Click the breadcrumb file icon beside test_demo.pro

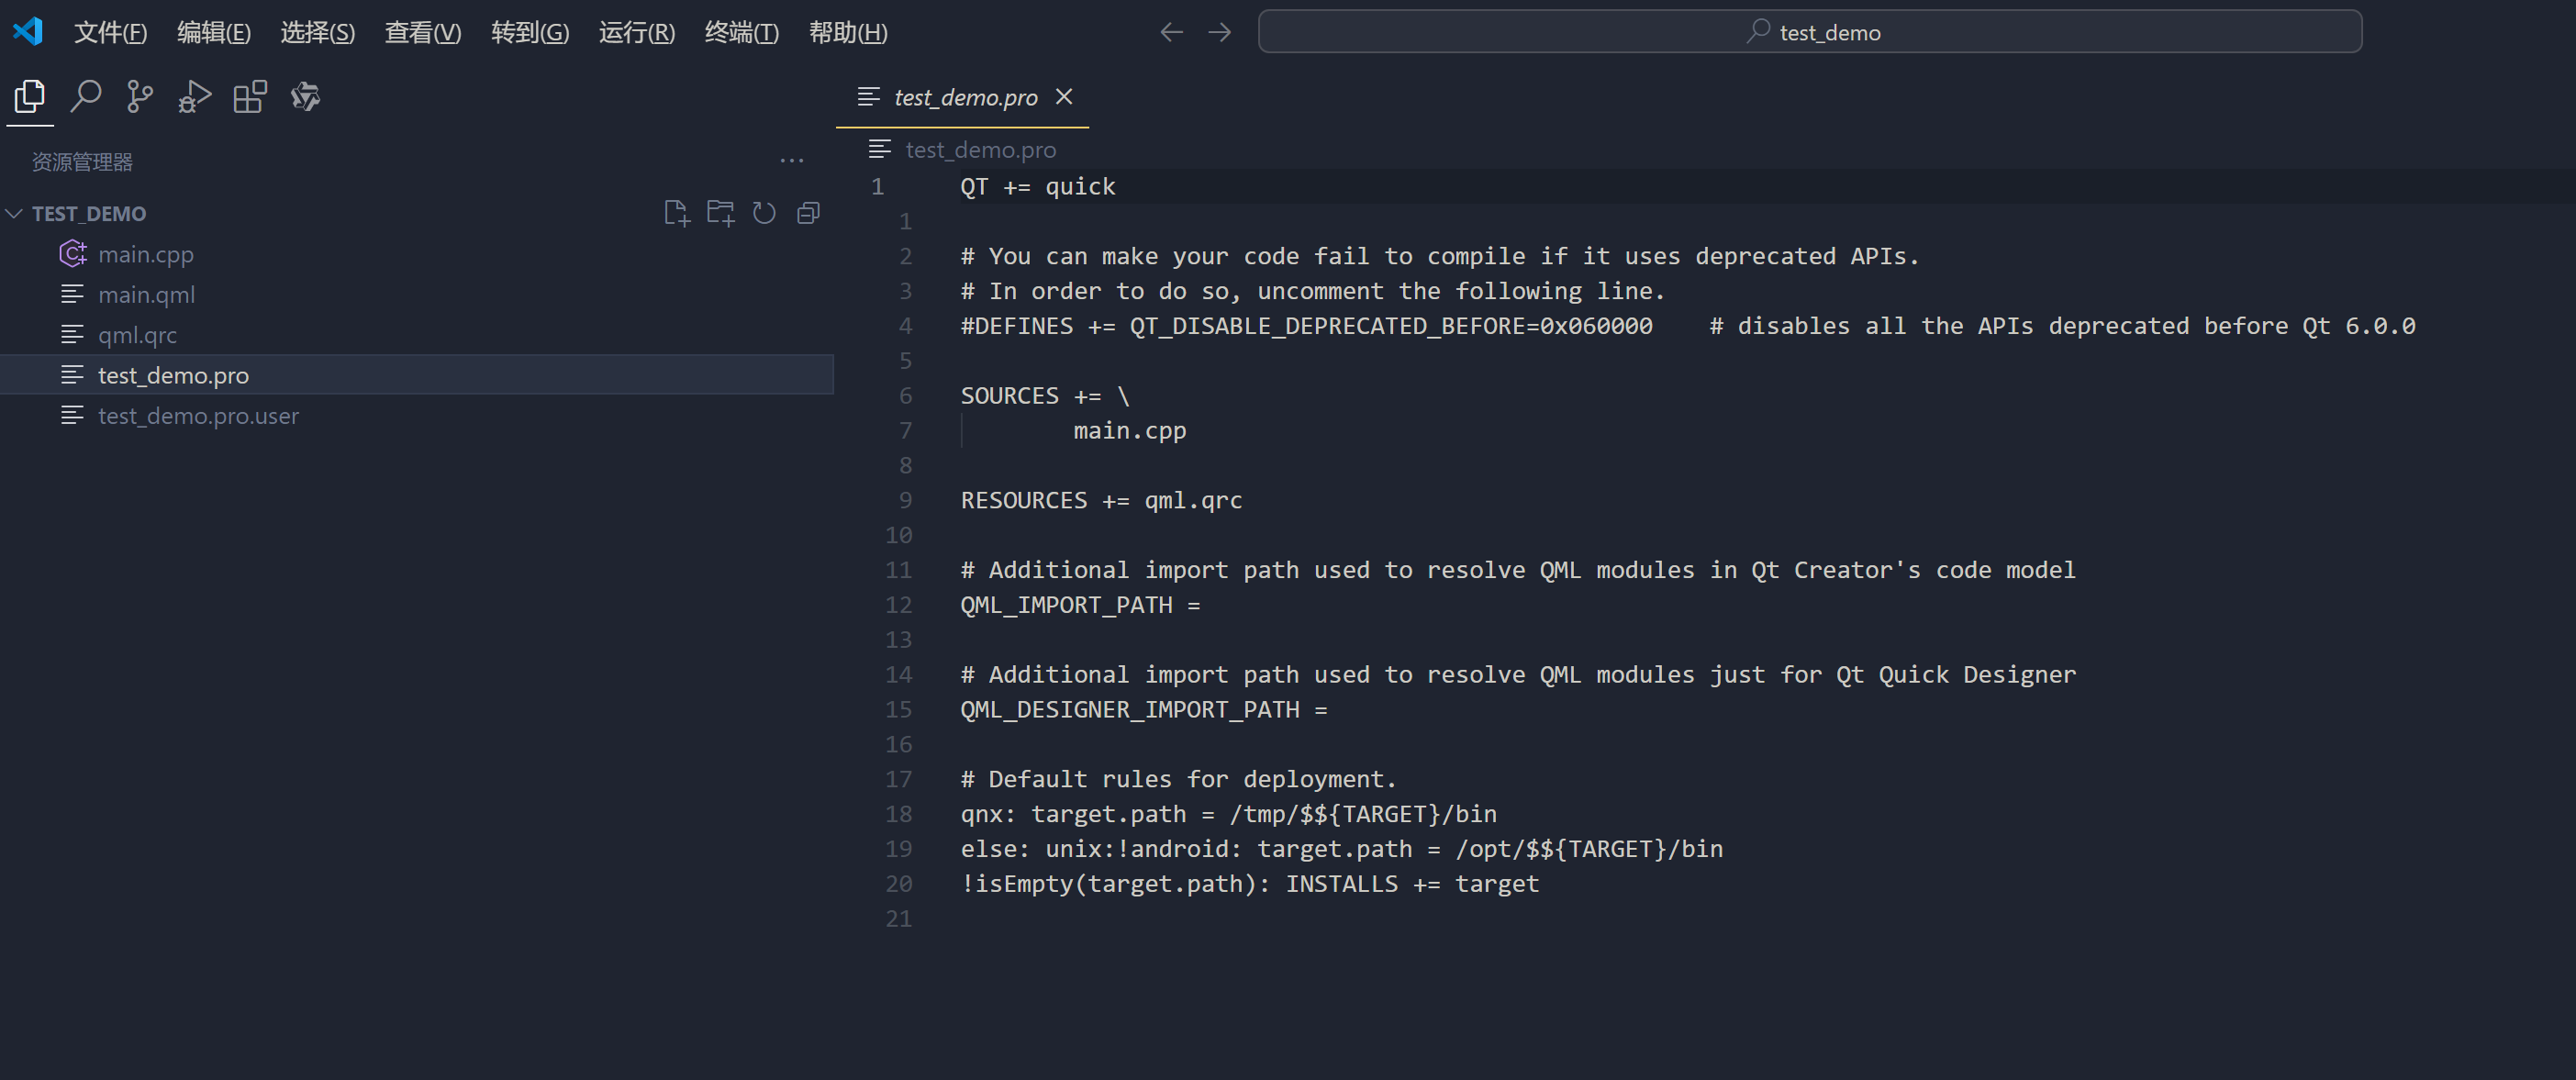coord(879,149)
